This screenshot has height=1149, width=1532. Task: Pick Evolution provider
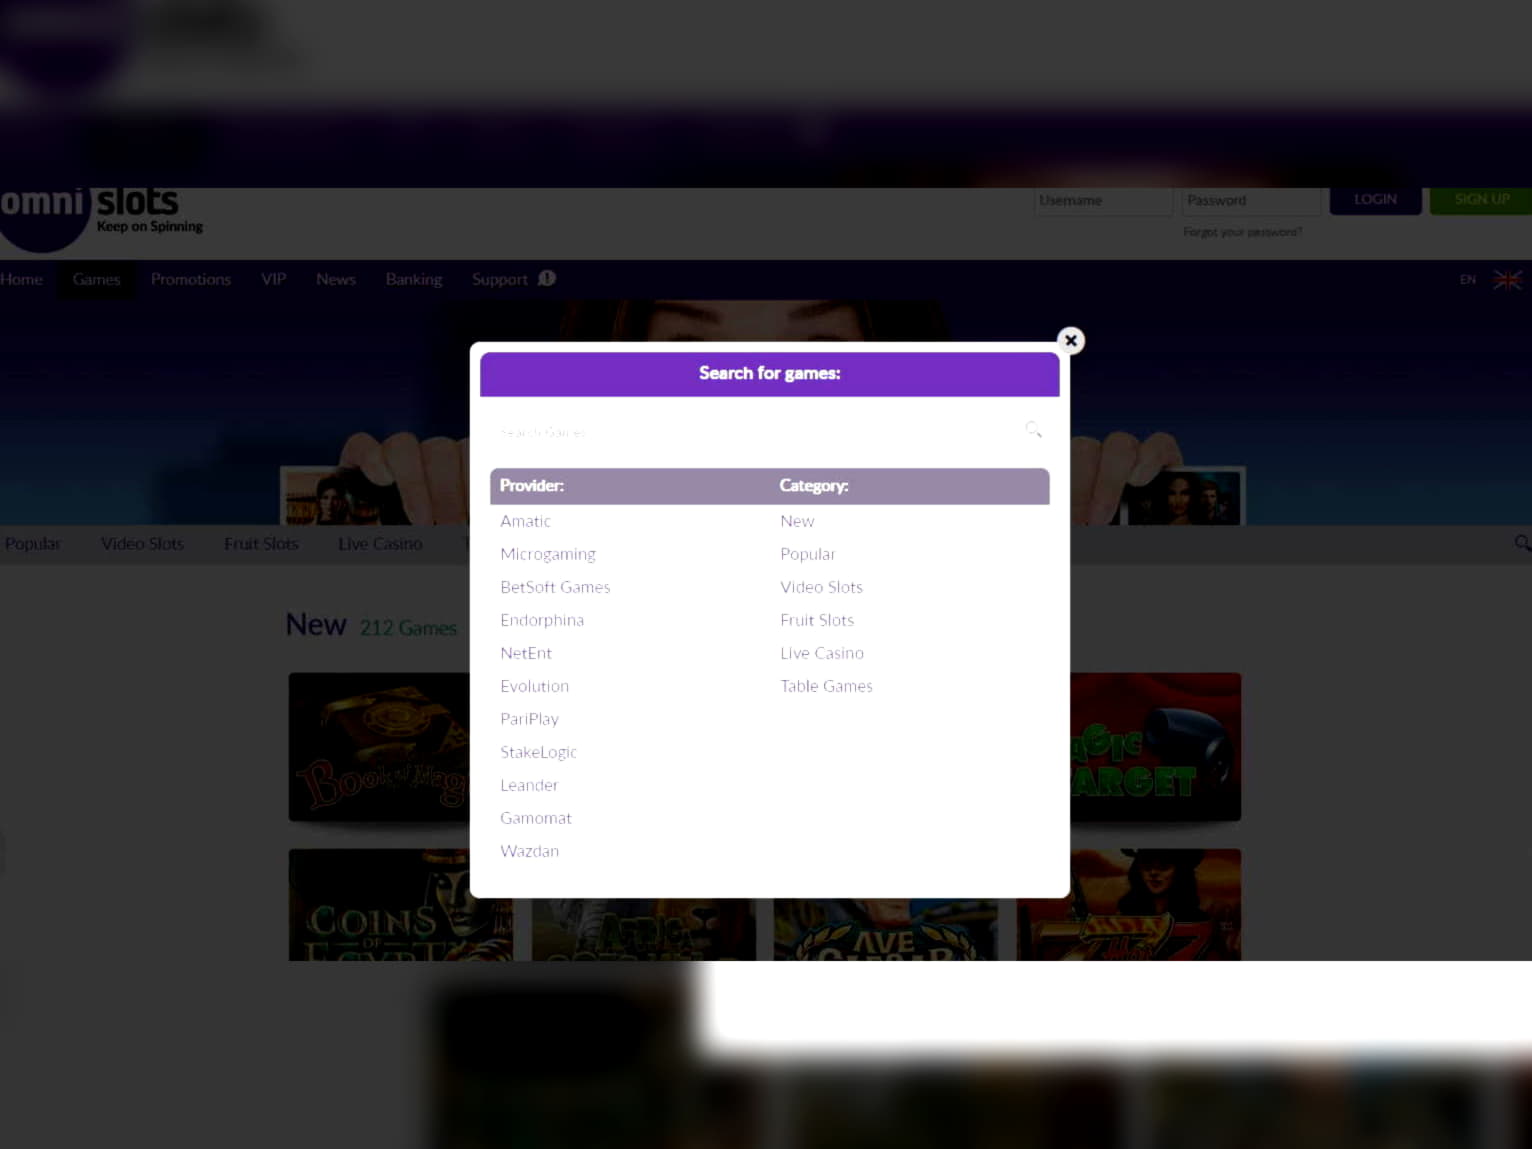pyautogui.click(x=535, y=686)
